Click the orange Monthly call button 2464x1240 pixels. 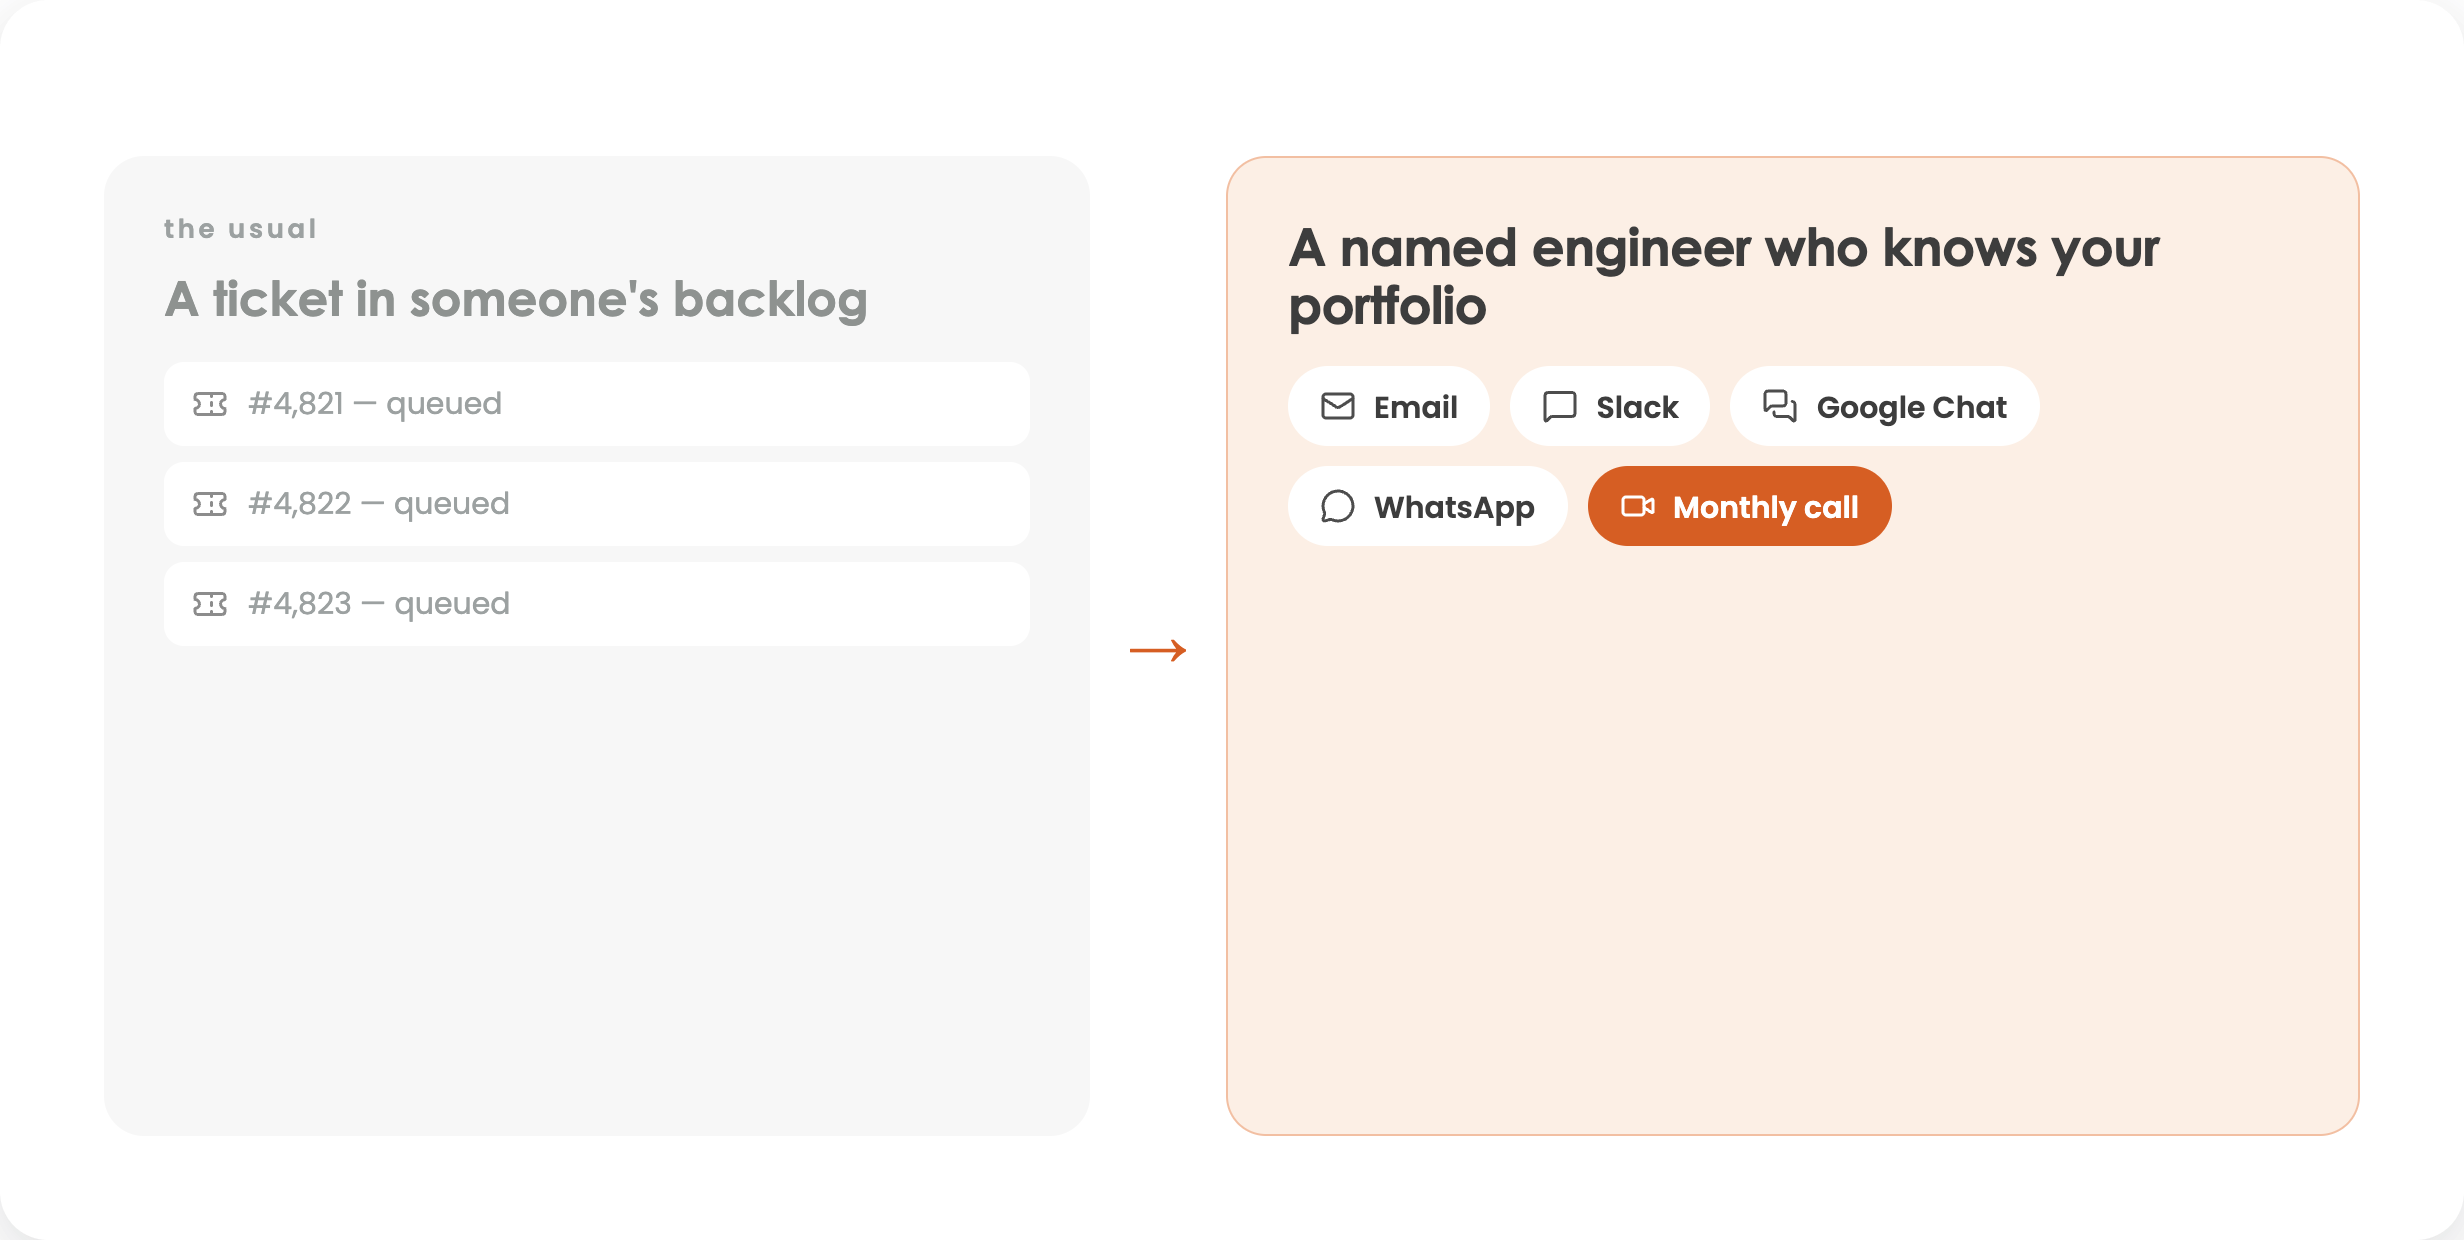[x=1740, y=506]
